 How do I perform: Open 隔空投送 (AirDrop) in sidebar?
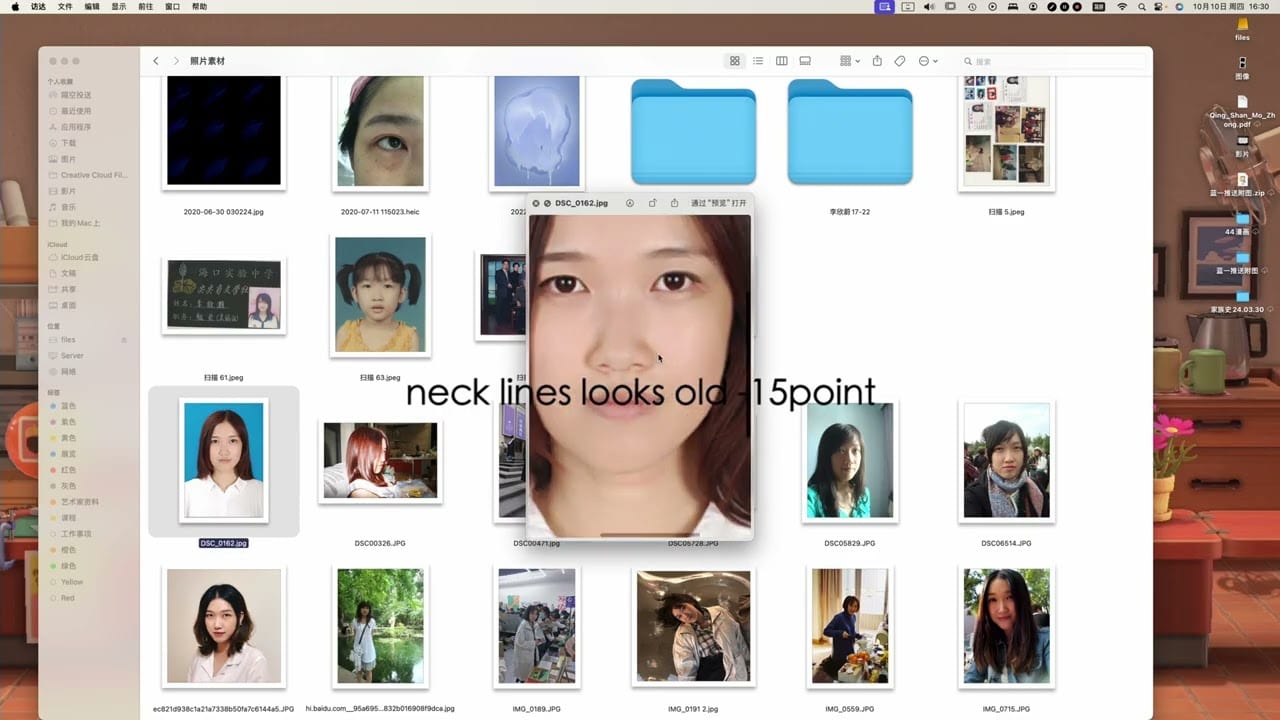(75, 95)
